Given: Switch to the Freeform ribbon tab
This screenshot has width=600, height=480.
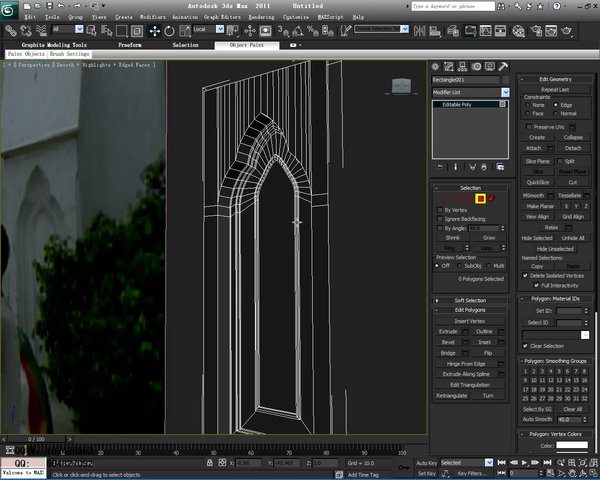Looking at the screenshot, I should click(x=130, y=45).
